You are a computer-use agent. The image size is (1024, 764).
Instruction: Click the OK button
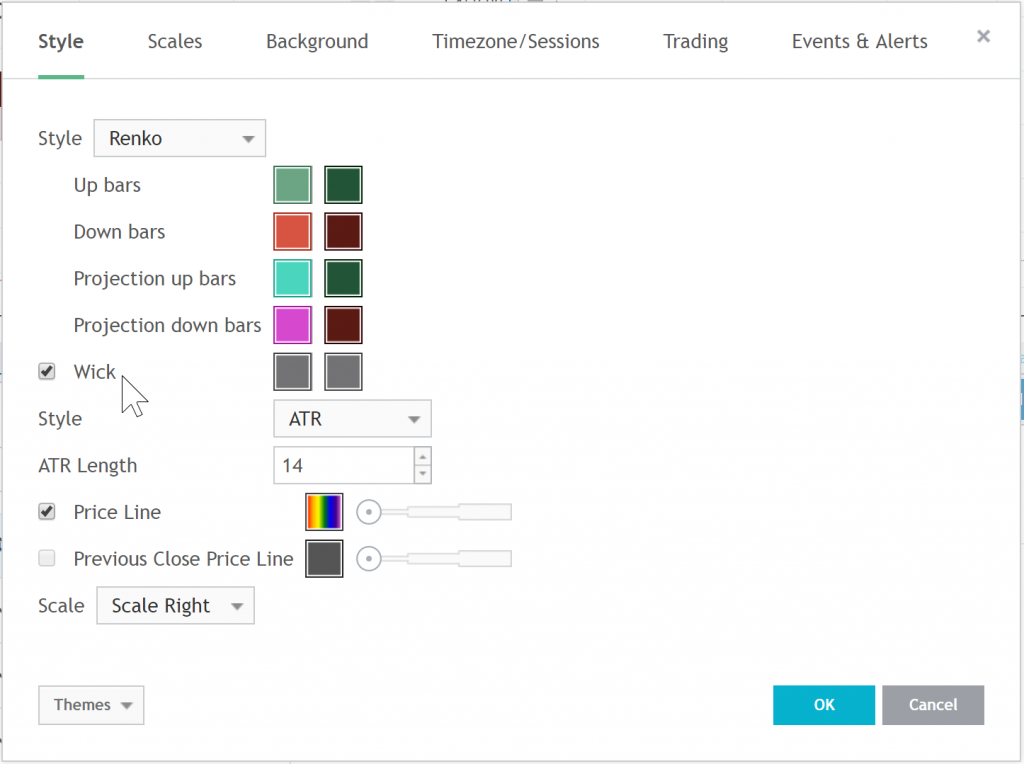pos(823,705)
